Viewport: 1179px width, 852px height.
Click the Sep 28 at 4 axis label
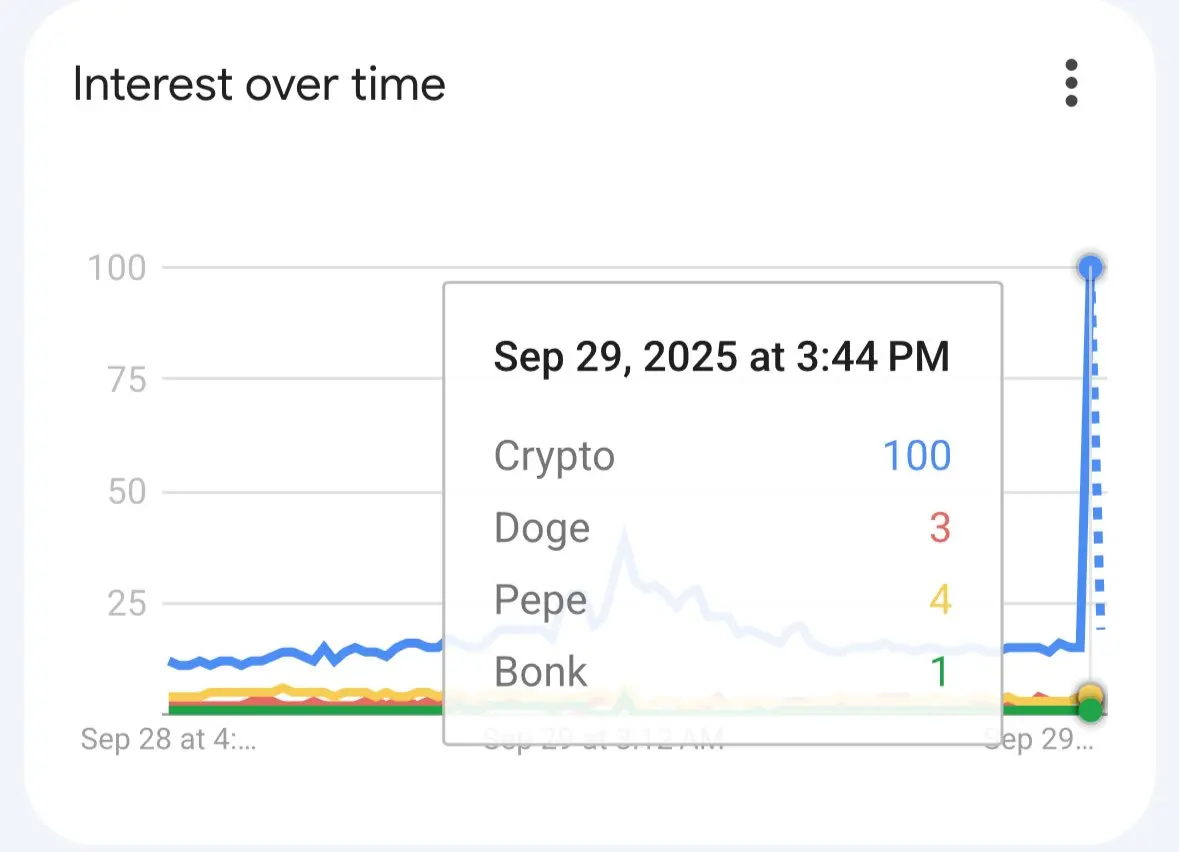pos(168,739)
